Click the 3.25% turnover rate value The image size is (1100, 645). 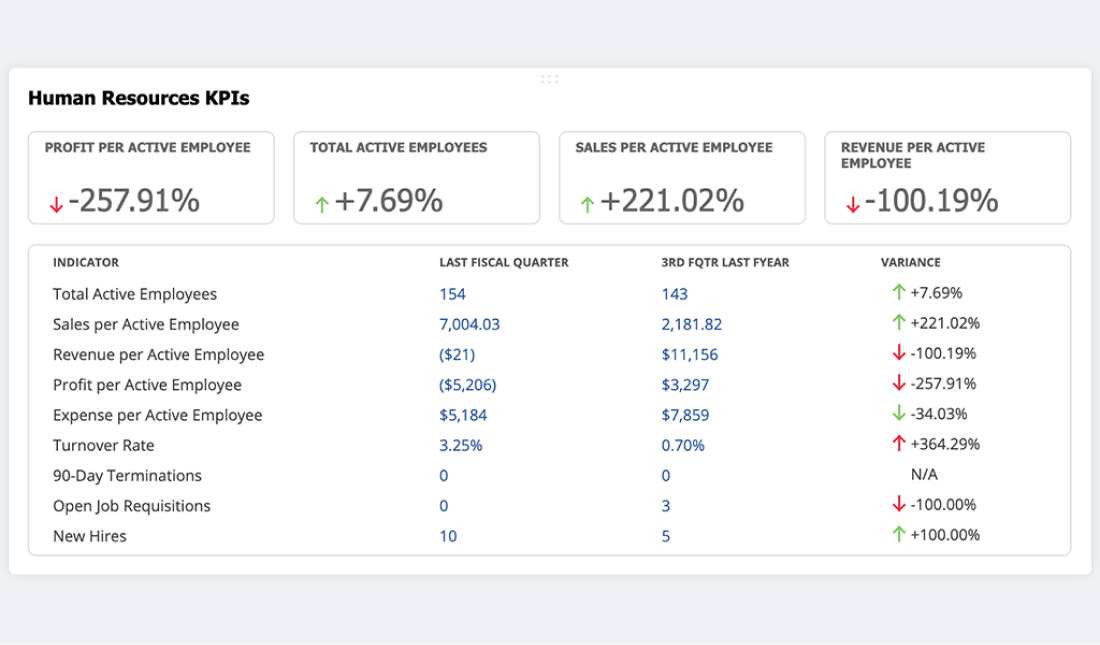pyautogui.click(x=460, y=445)
